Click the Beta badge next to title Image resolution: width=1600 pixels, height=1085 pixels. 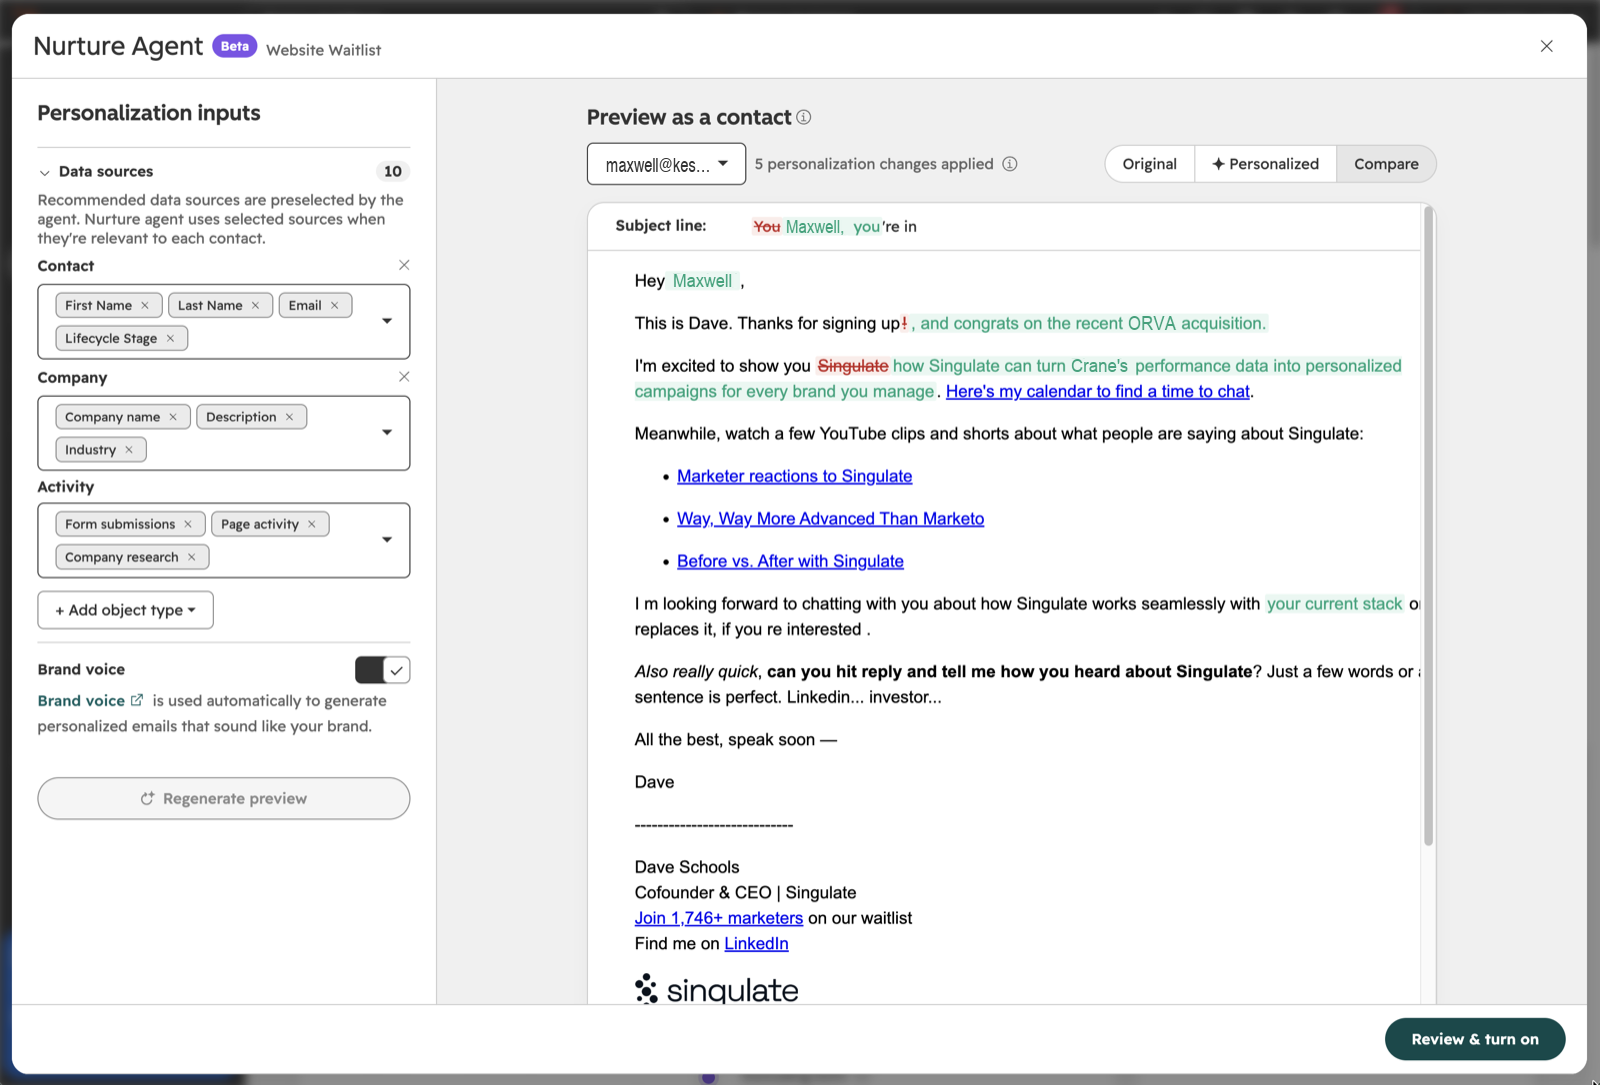coord(235,46)
